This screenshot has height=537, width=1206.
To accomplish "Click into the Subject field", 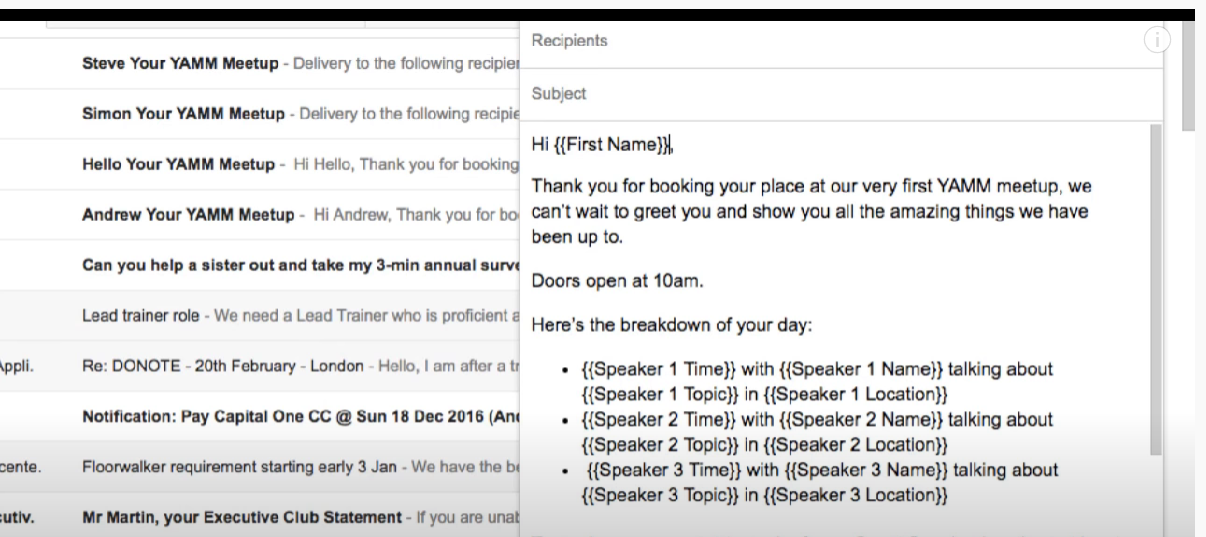I will click(x=840, y=94).
